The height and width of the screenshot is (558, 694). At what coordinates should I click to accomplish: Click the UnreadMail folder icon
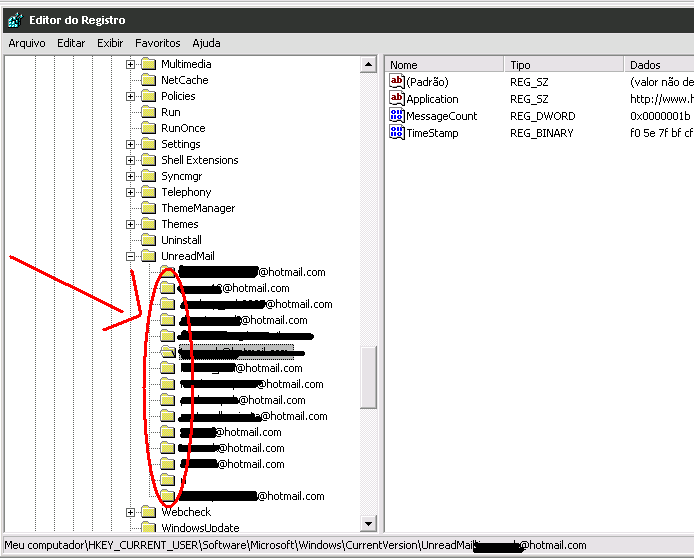click(x=149, y=256)
